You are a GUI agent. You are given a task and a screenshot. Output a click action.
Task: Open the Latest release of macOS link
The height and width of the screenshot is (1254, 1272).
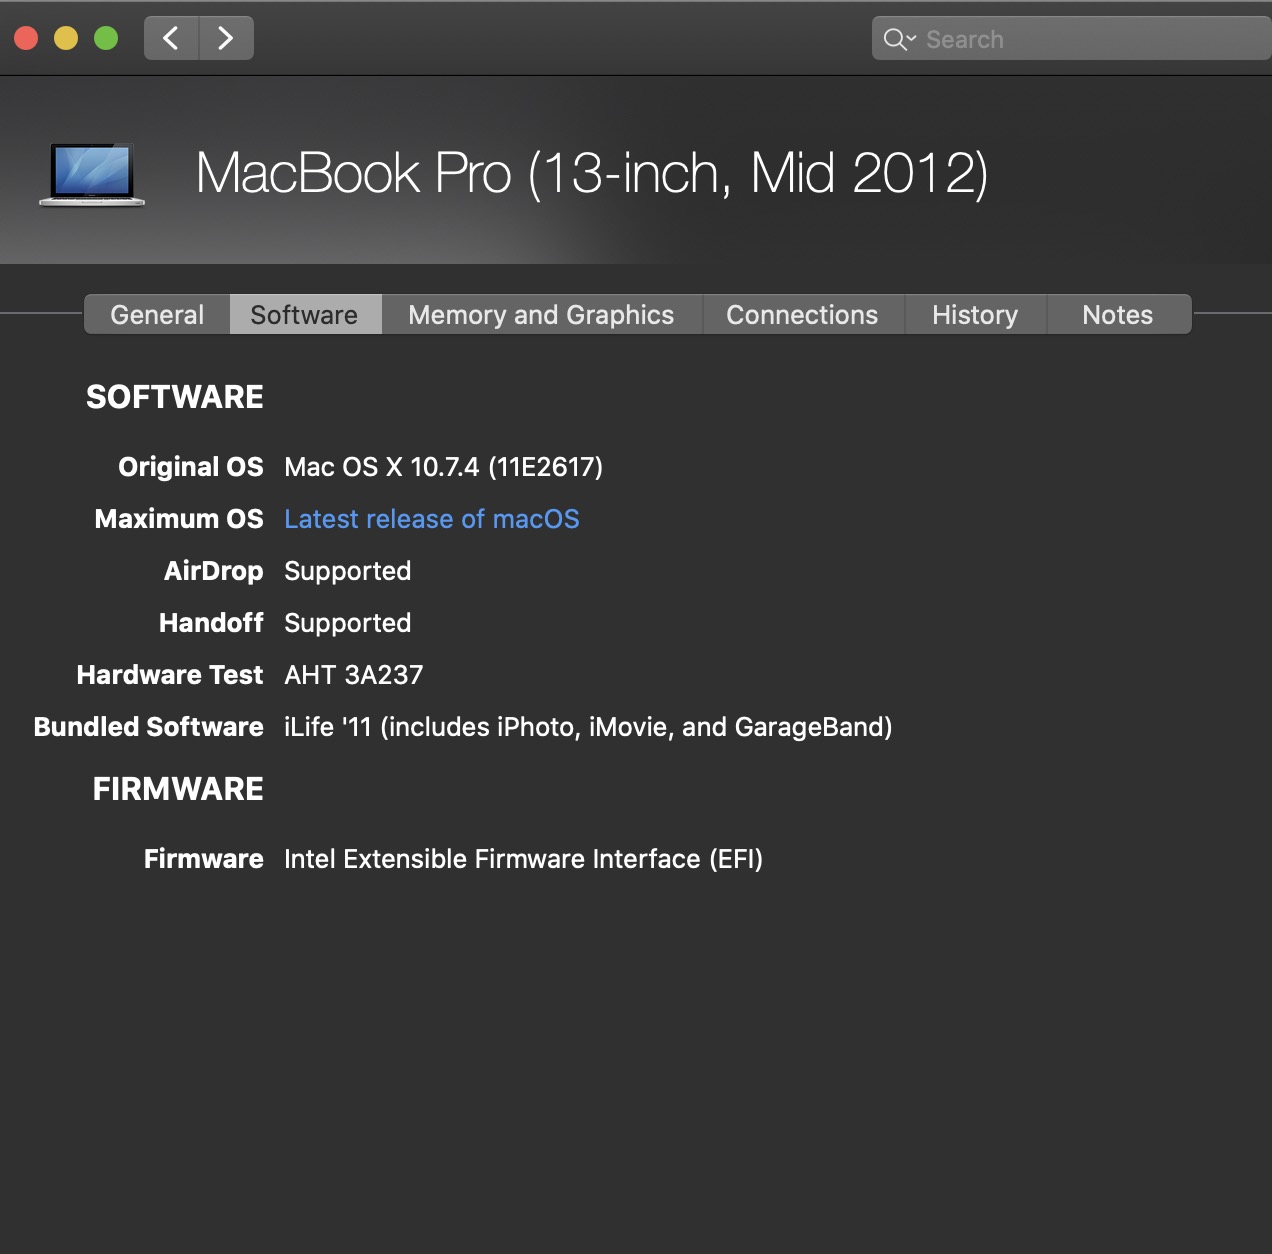click(x=432, y=519)
